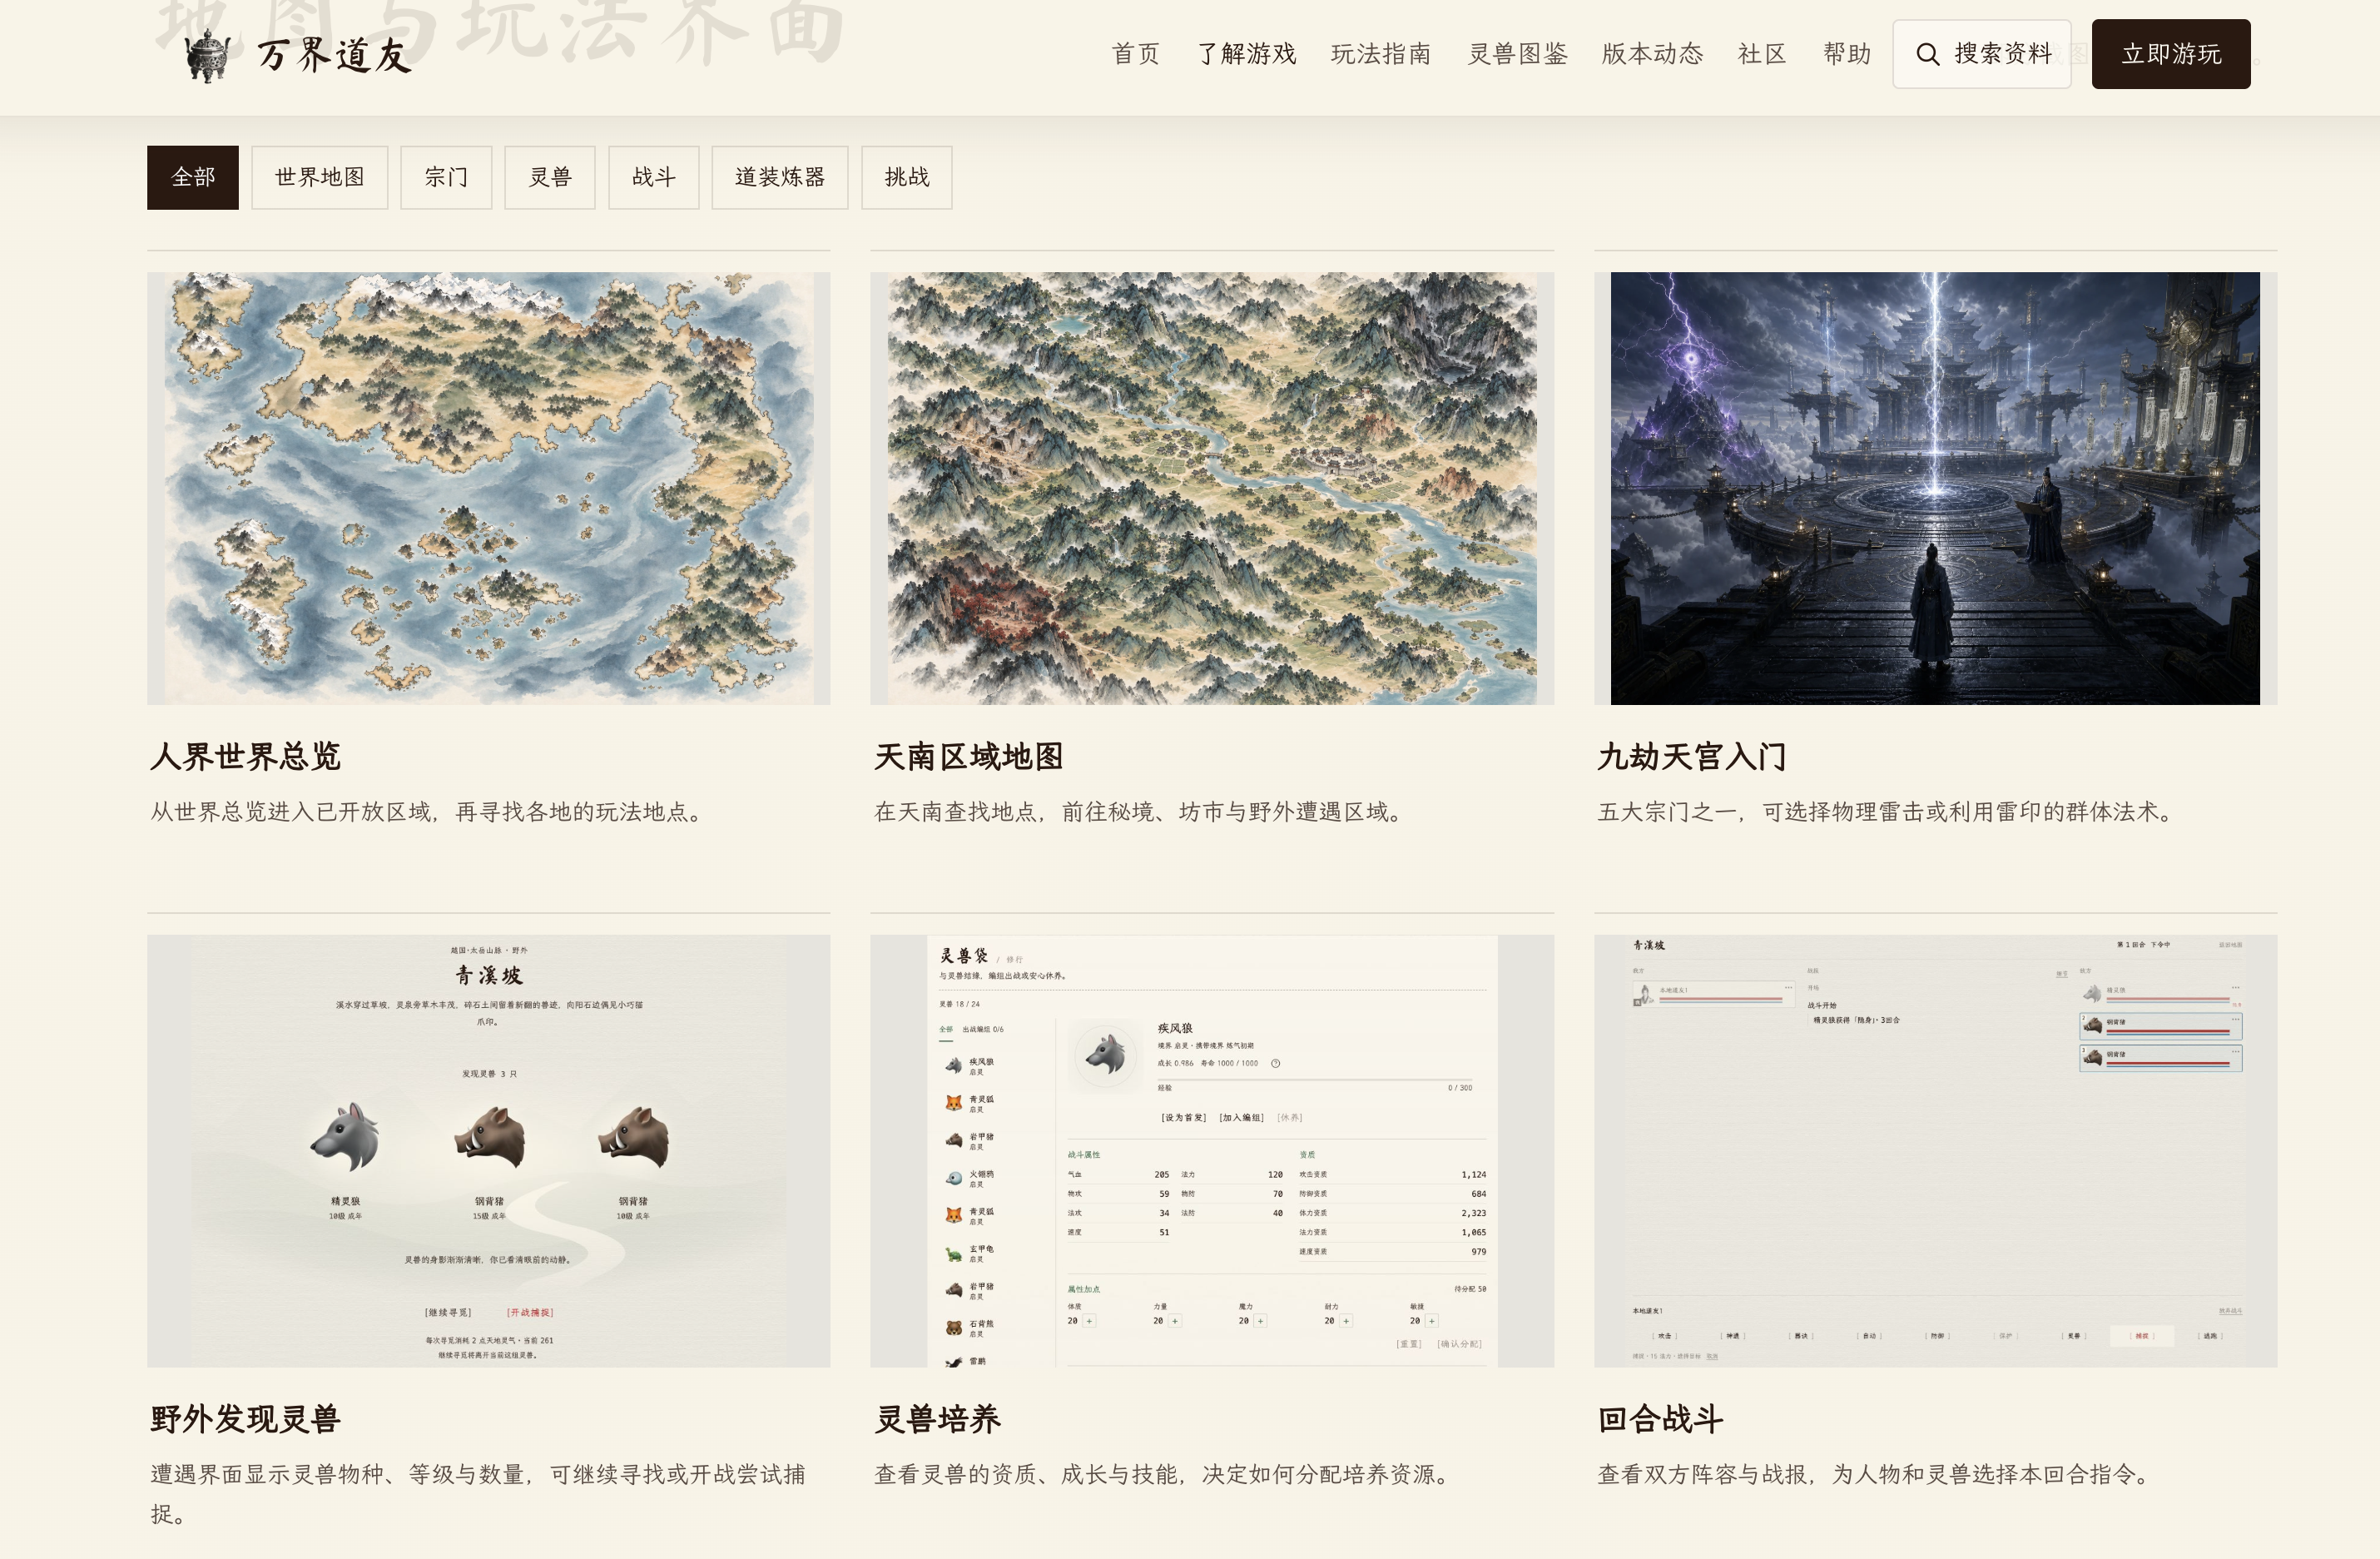2380x1559 pixels.
Task: Open the 玩法指南 nav item
Action: pyautogui.click(x=1381, y=54)
